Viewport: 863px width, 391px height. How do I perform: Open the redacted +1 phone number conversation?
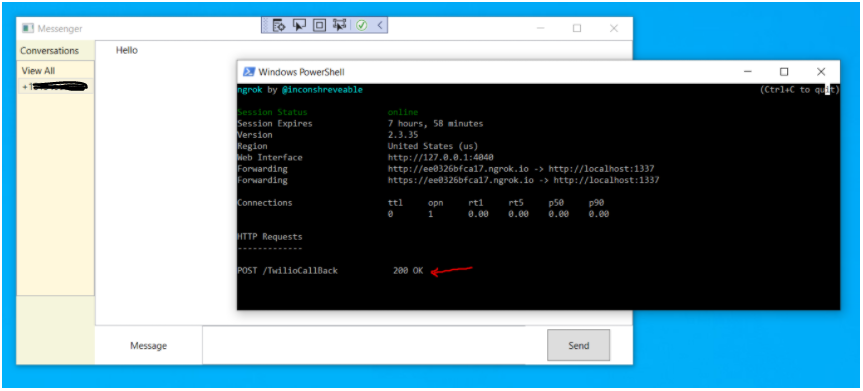[56, 86]
